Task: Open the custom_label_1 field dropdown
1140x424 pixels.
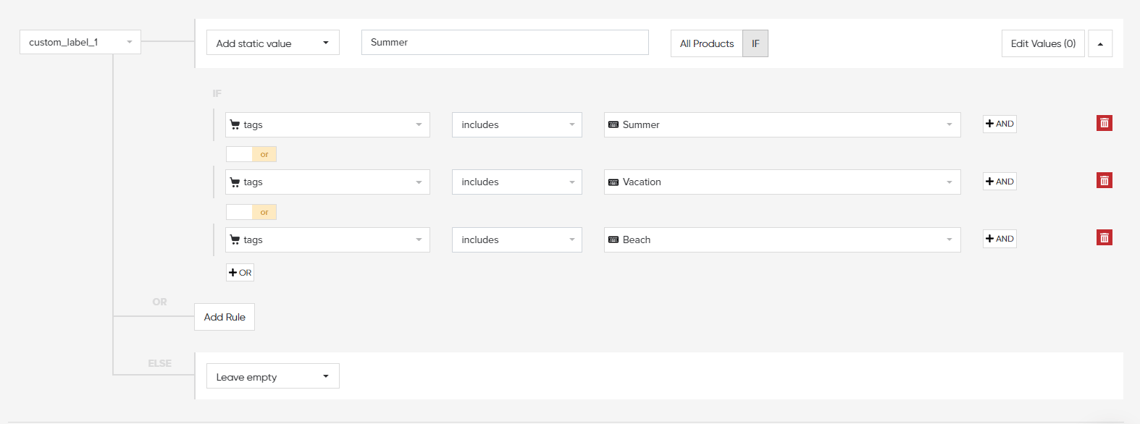Action: [x=80, y=42]
